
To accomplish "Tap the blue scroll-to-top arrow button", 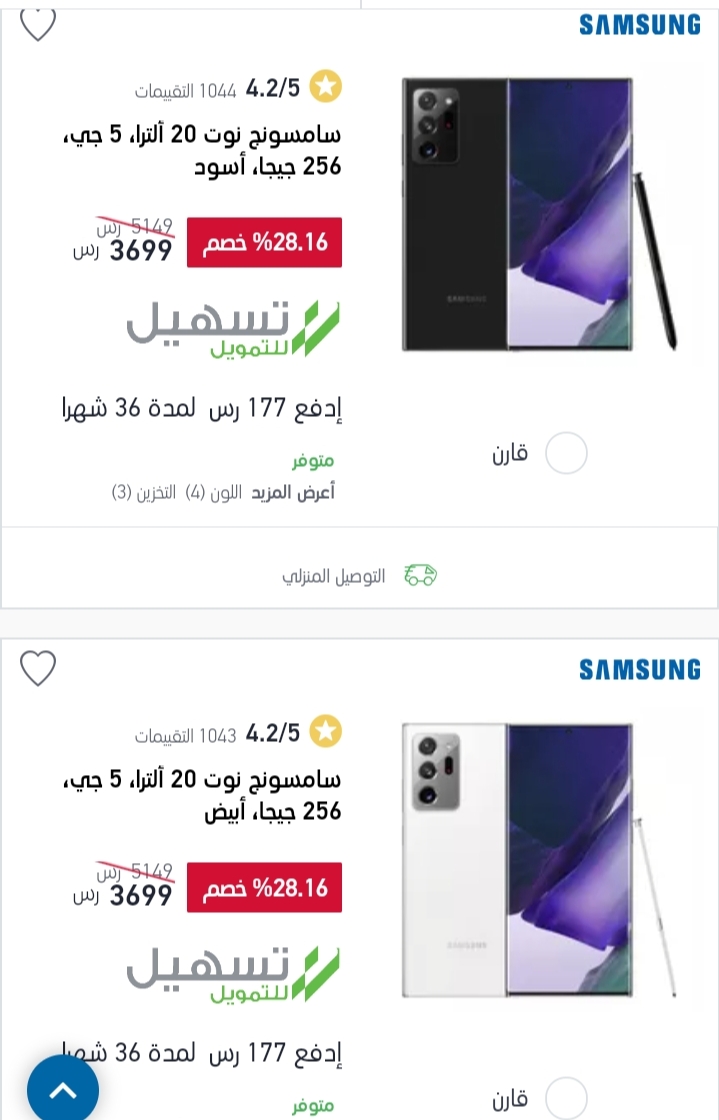I will (x=63, y=1090).
